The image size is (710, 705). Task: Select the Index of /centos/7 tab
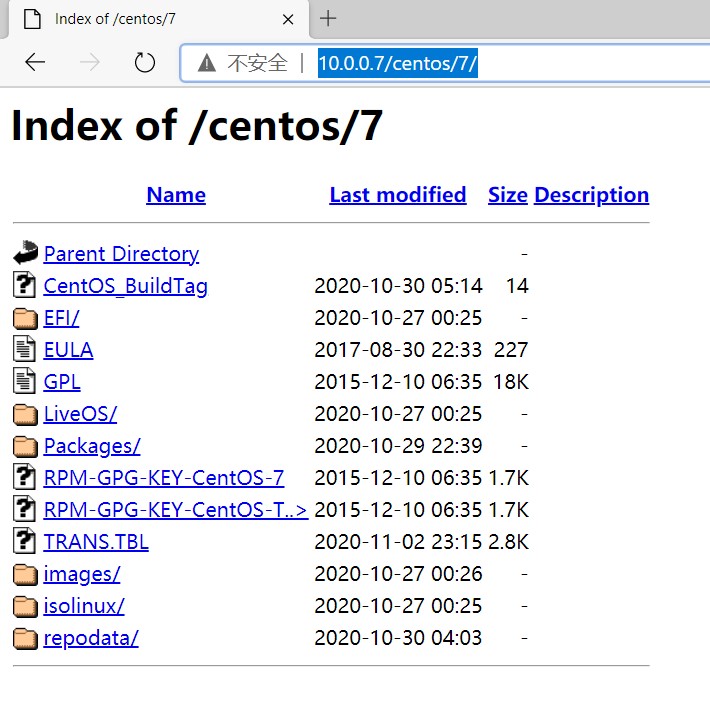[x=150, y=19]
